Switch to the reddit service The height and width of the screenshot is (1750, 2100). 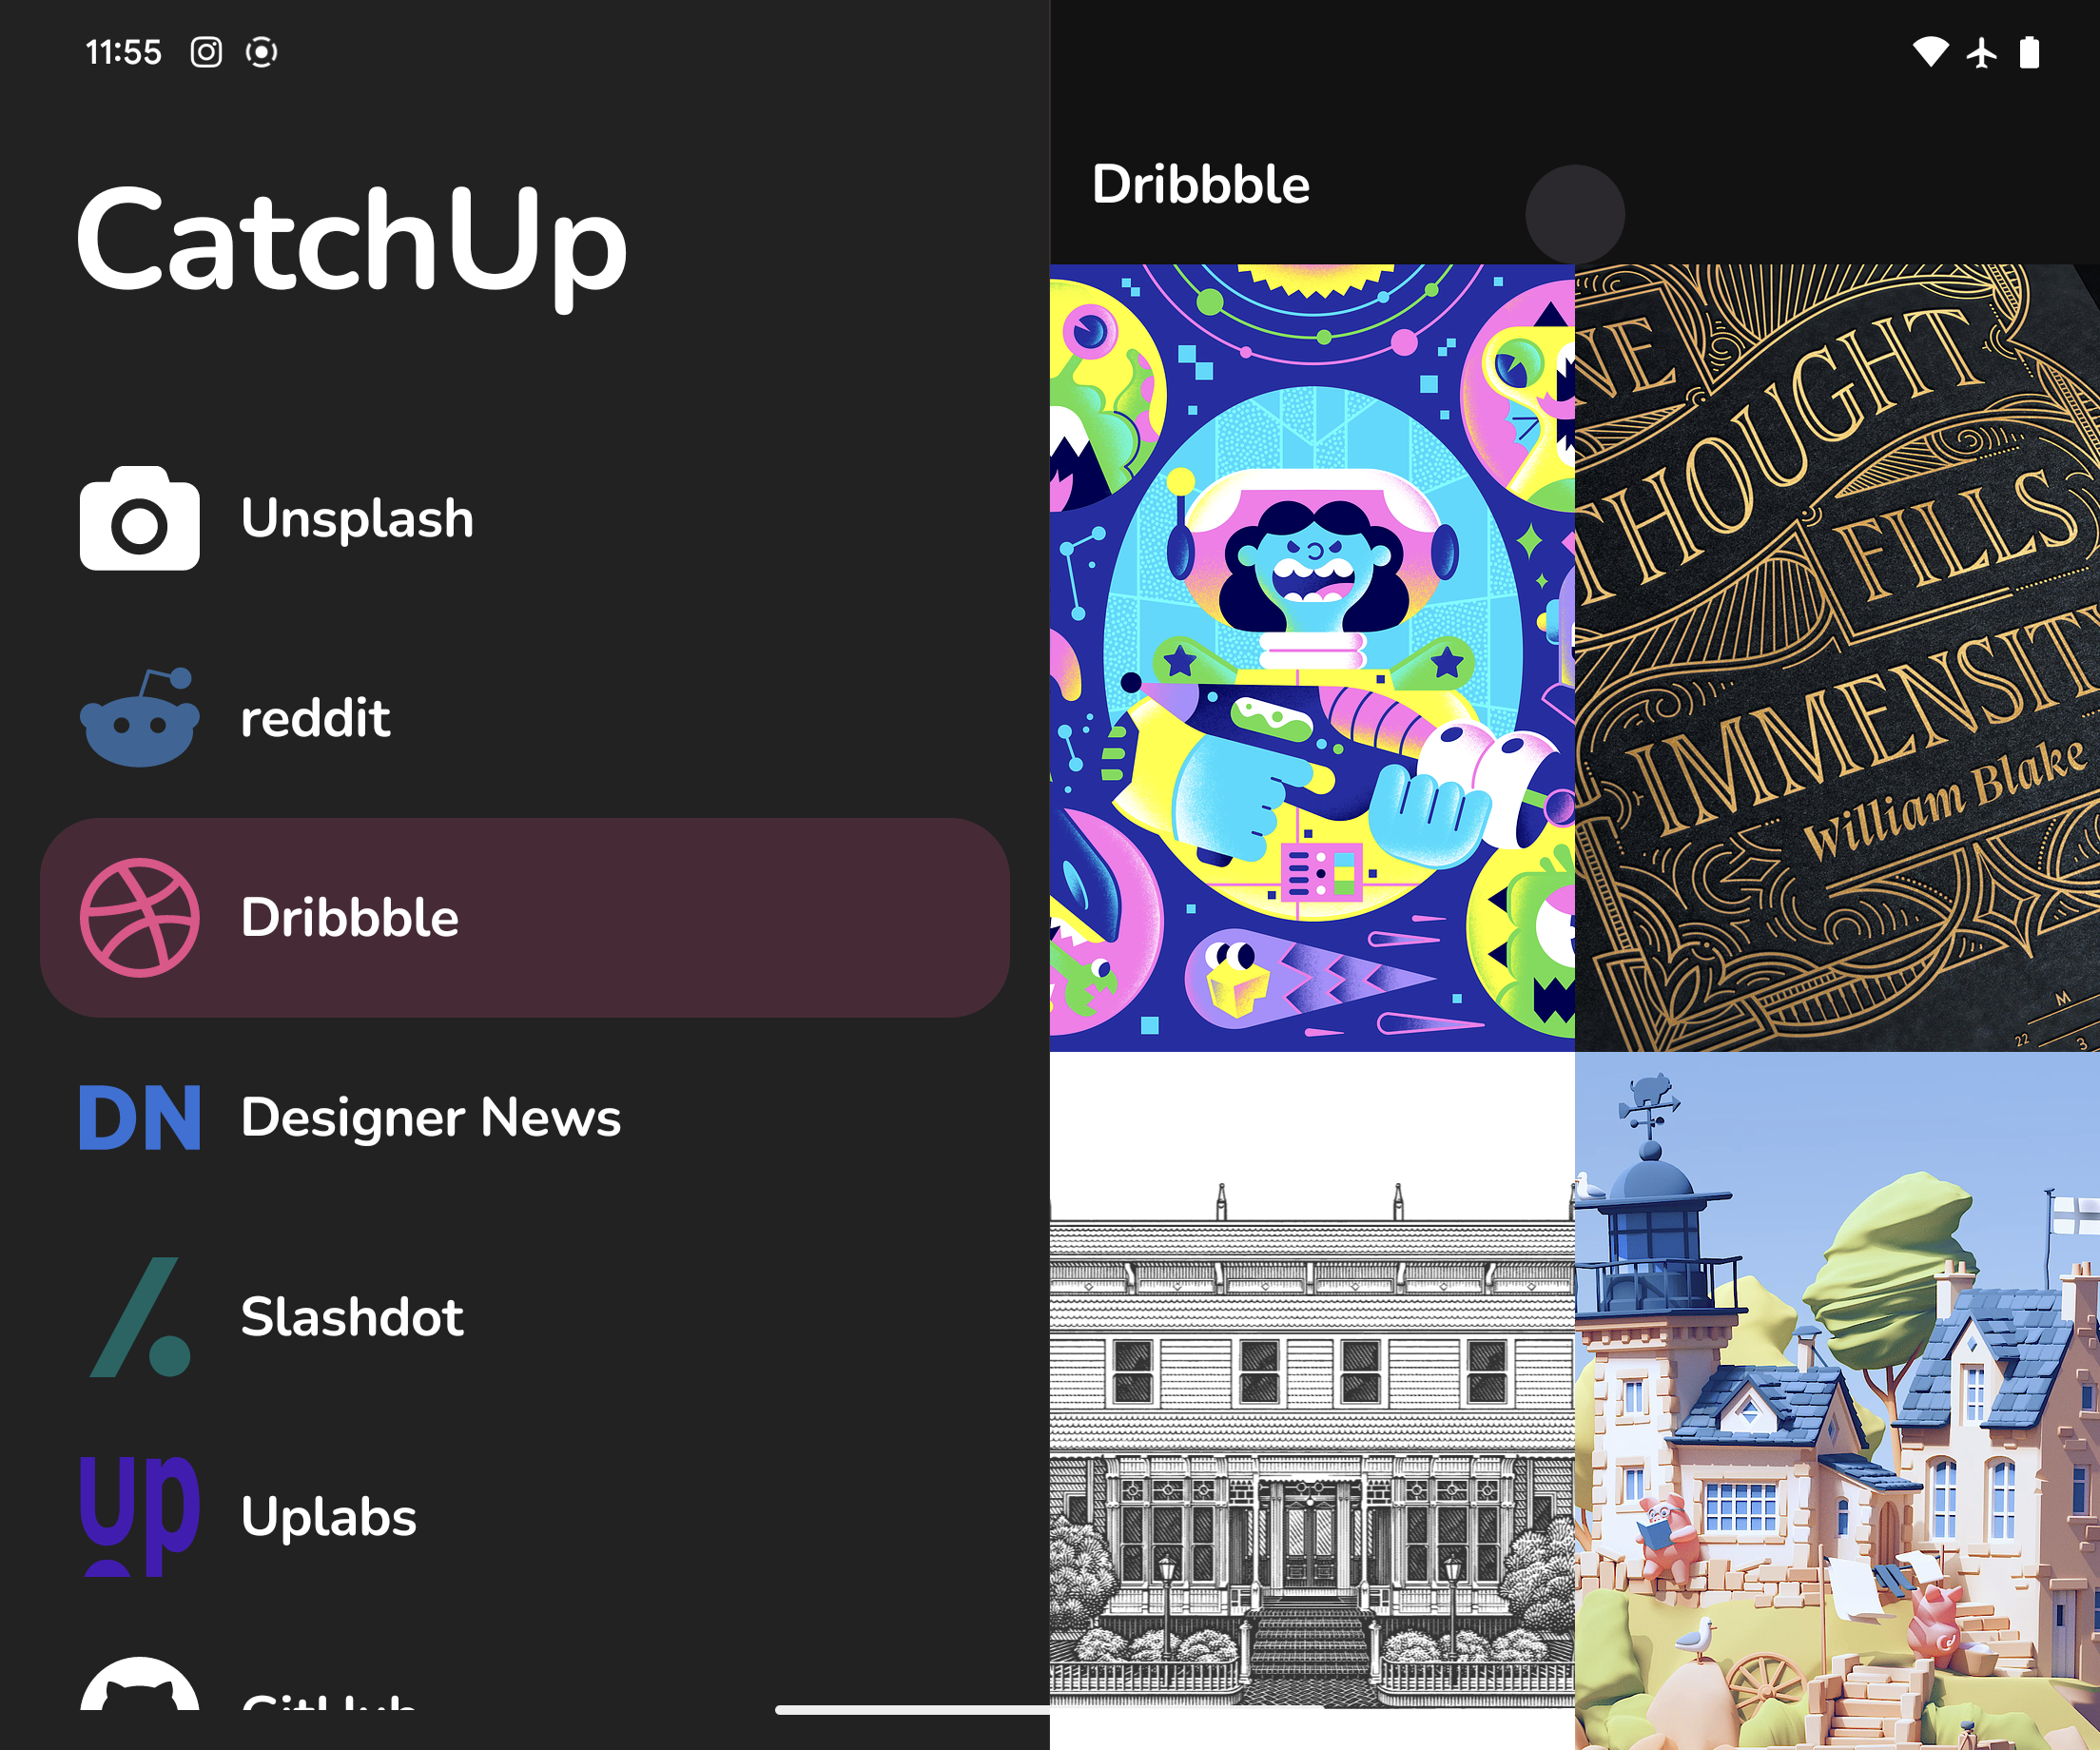[x=525, y=717]
